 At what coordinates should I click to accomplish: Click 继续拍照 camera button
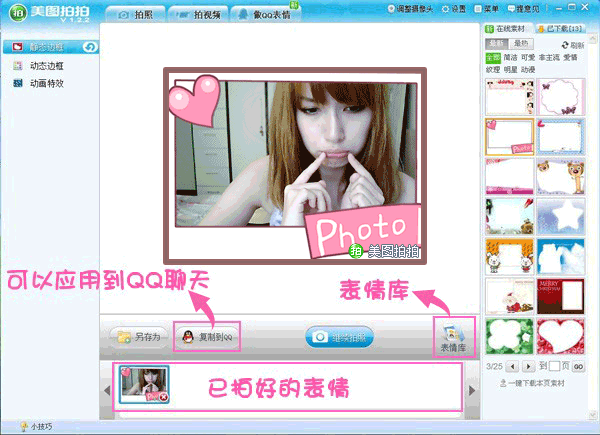tap(340, 337)
